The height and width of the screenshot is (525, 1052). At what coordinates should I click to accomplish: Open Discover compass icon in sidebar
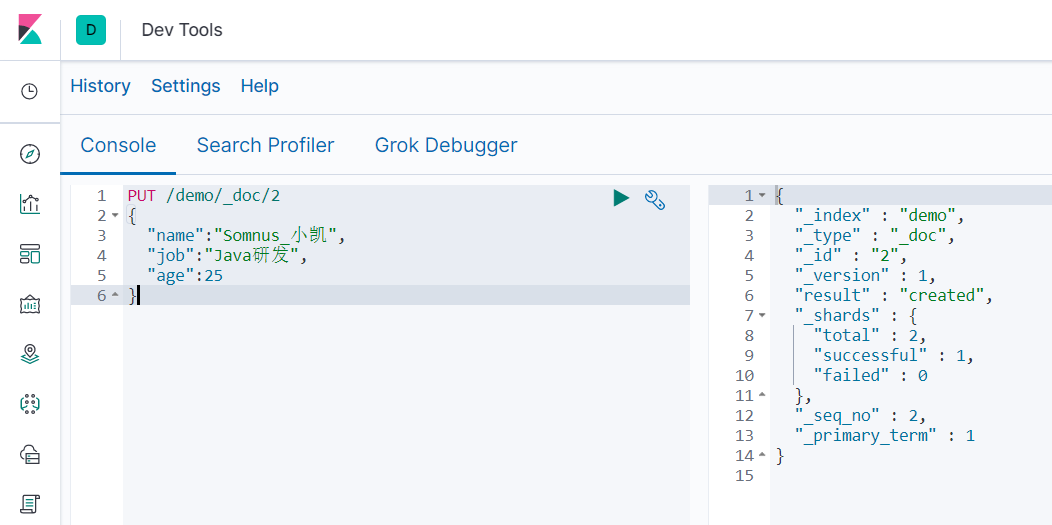(30, 154)
